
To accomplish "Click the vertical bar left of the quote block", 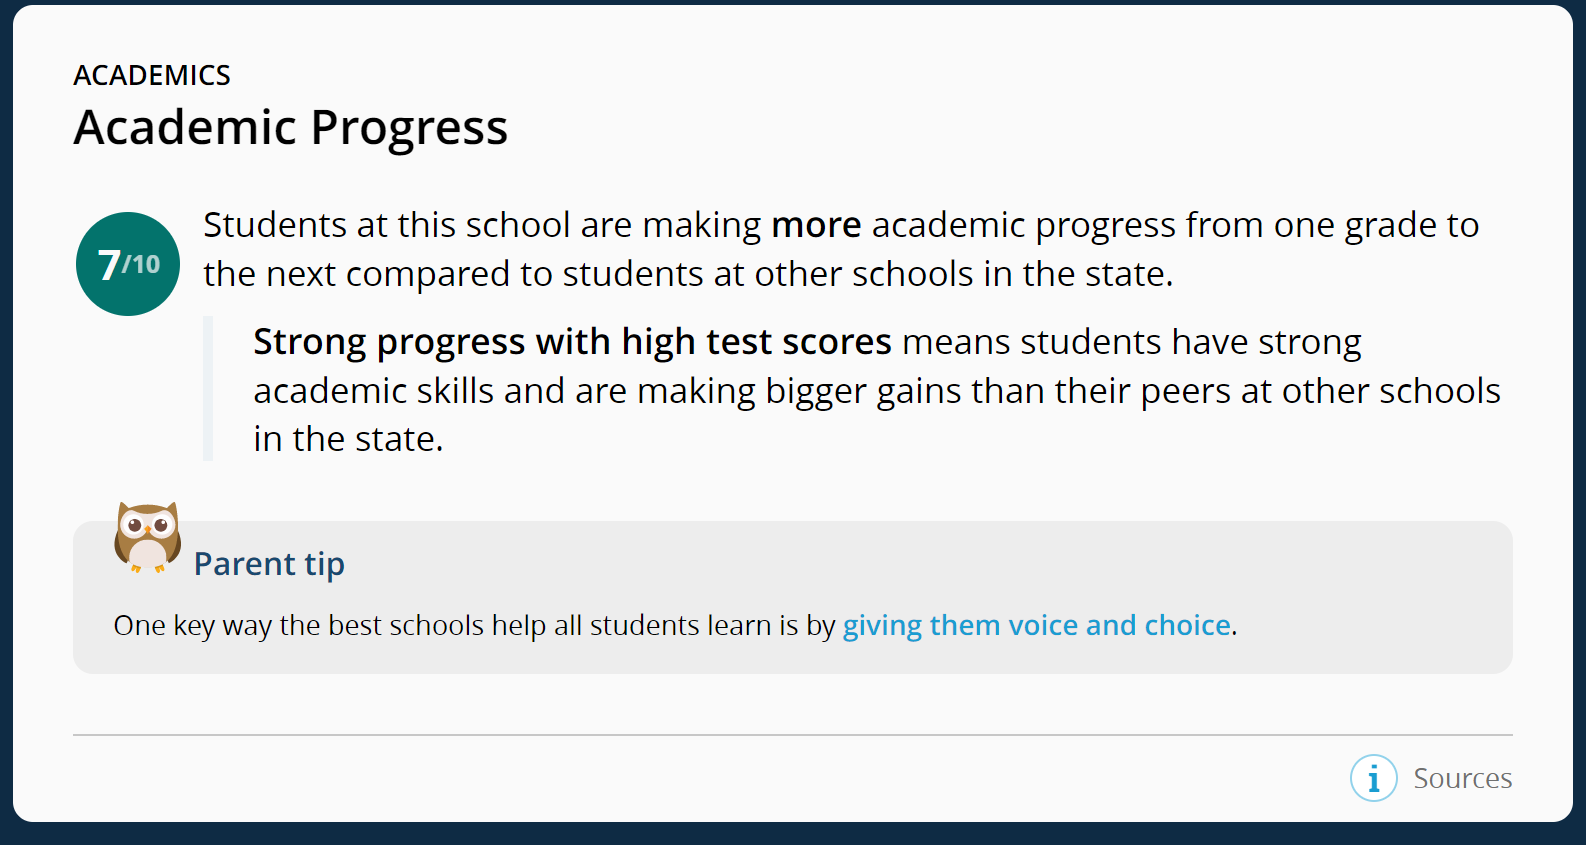I will tap(208, 389).
